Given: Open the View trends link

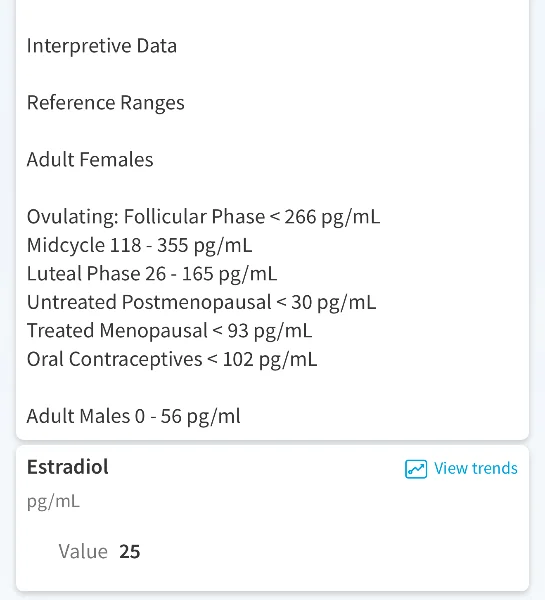Looking at the screenshot, I should pos(461,469).
